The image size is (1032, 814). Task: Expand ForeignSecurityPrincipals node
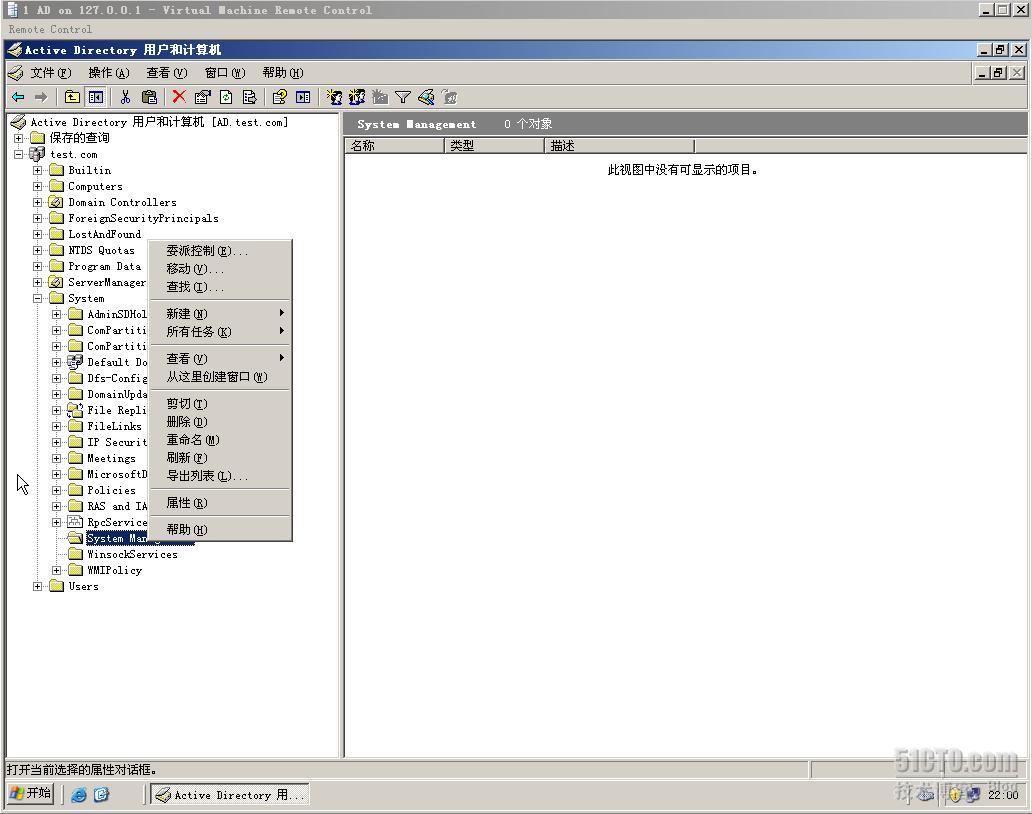tap(38, 218)
